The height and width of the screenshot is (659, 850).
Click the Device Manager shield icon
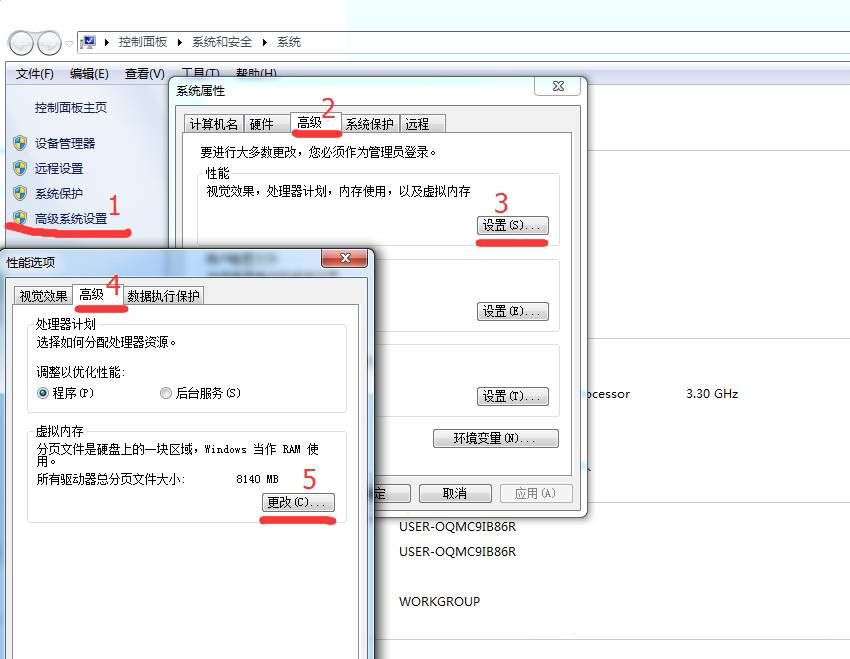(x=19, y=143)
